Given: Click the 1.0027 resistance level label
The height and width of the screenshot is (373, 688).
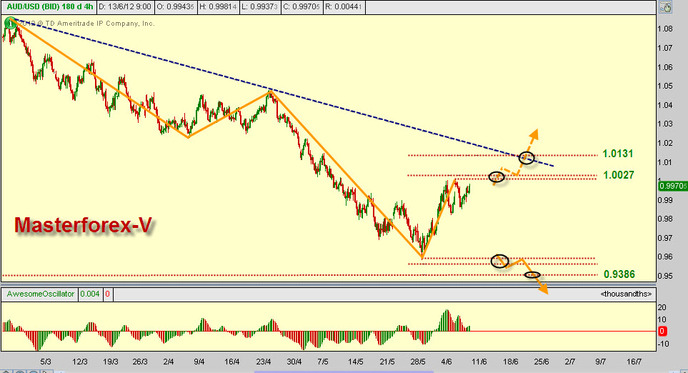Looking at the screenshot, I should [x=619, y=175].
